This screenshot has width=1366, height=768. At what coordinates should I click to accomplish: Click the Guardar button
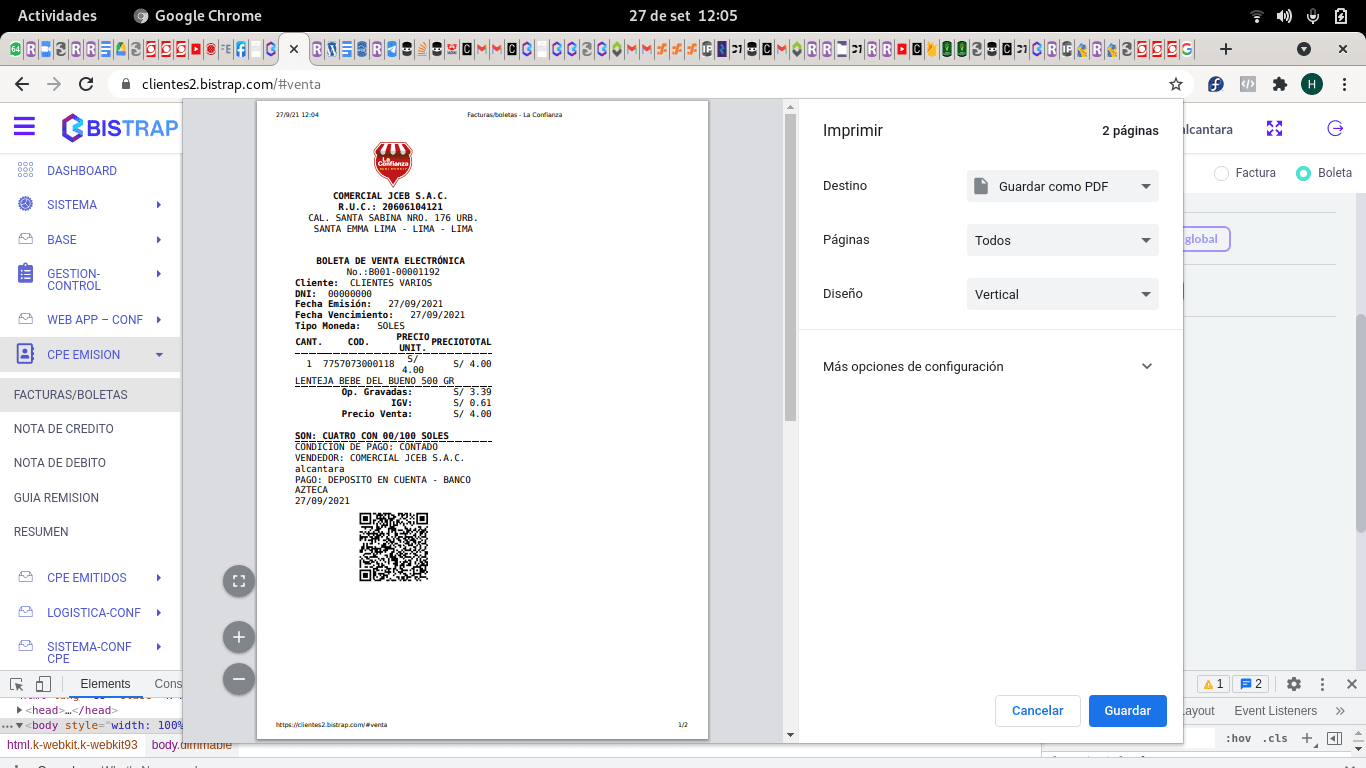tap(1127, 711)
